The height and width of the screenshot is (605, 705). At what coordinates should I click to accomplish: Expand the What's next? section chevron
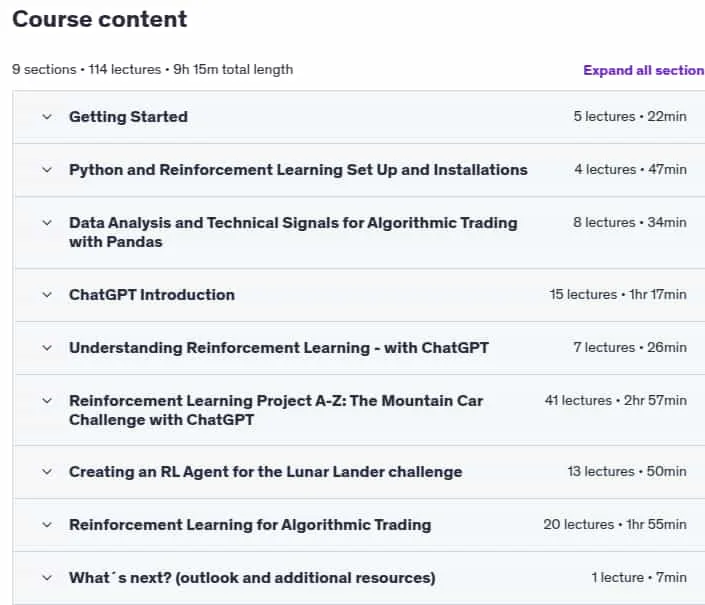tap(47, 578)
